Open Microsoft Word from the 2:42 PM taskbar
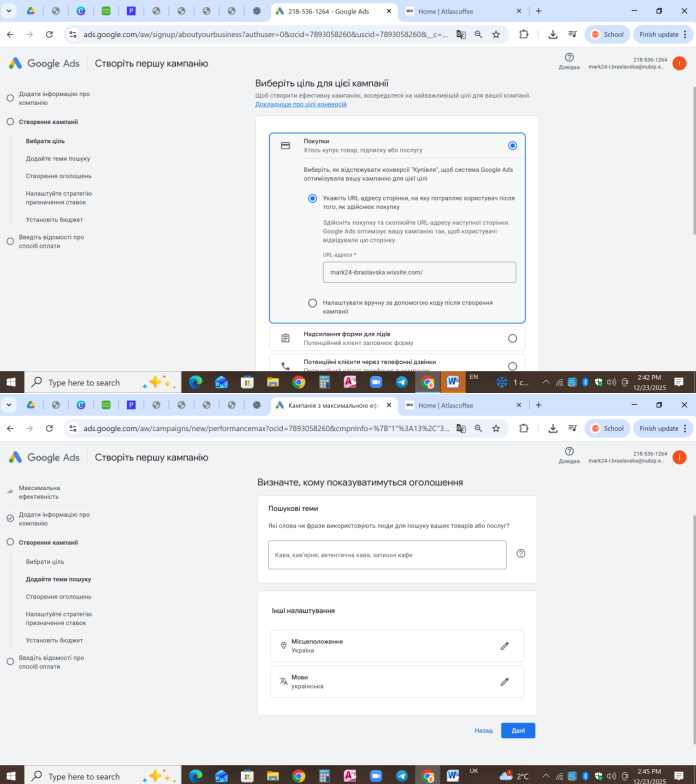 pyautogui.click(x=453, y=382)
